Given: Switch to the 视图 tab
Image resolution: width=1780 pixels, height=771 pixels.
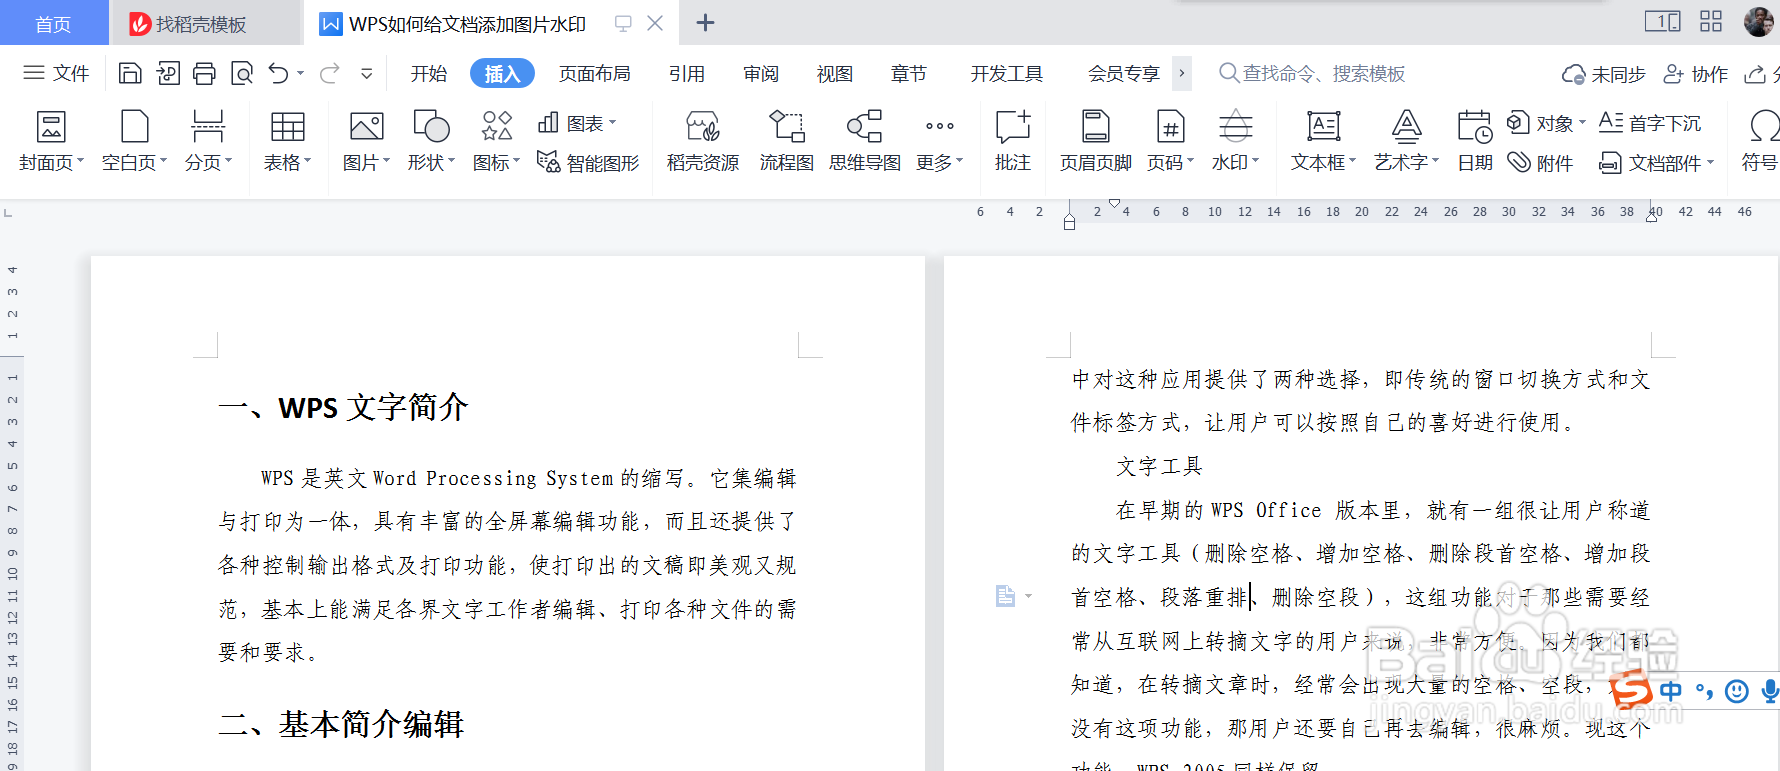Looking at the screenshot, I should pos(835,73).
